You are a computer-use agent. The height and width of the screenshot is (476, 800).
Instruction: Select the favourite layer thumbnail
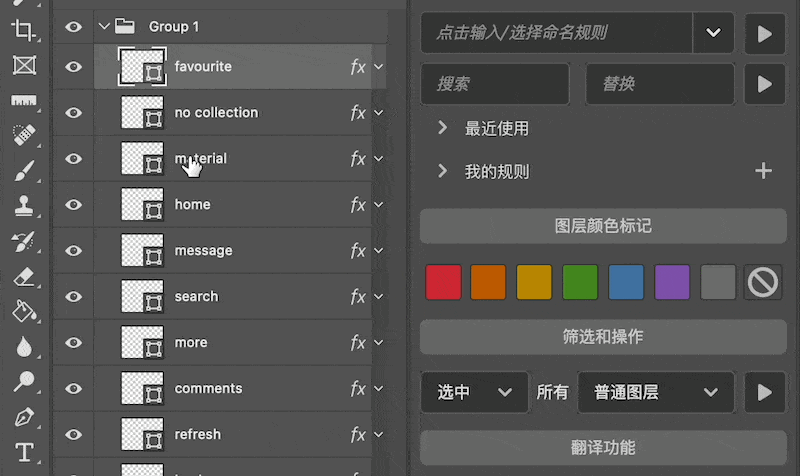point(142,66)
